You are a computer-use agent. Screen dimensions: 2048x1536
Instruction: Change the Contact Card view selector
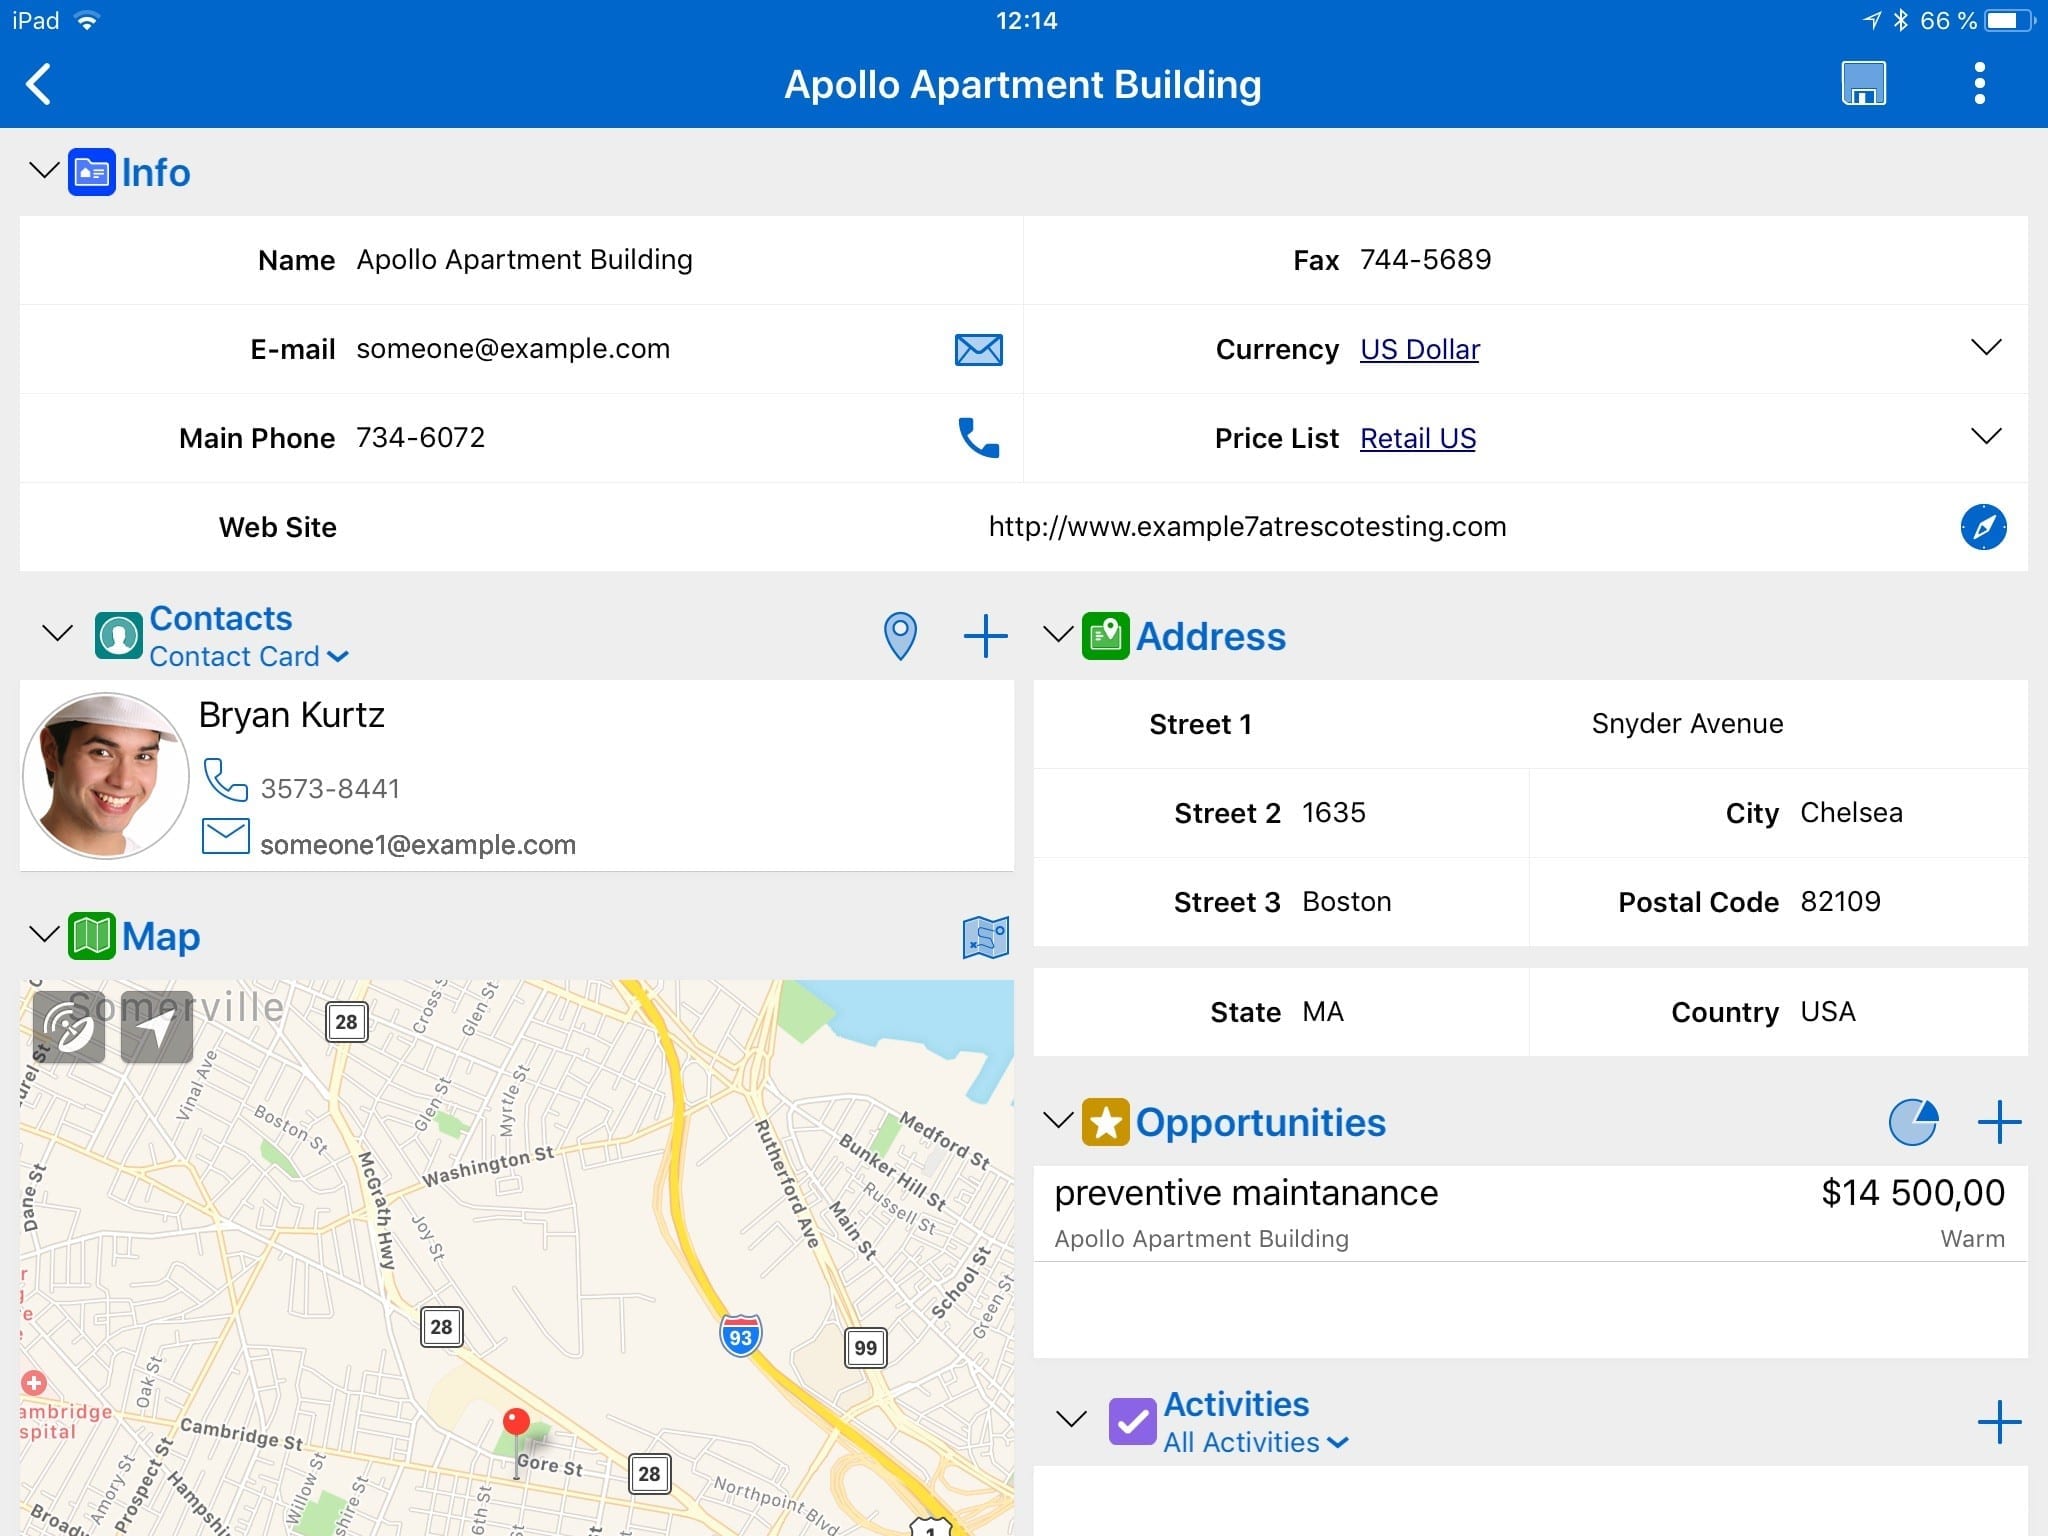coord(248,656)
